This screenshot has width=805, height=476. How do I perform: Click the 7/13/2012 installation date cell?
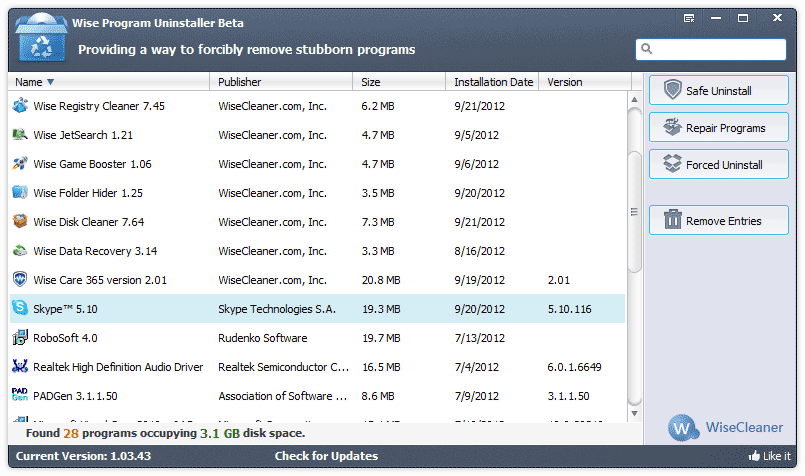tap(480, 338)
